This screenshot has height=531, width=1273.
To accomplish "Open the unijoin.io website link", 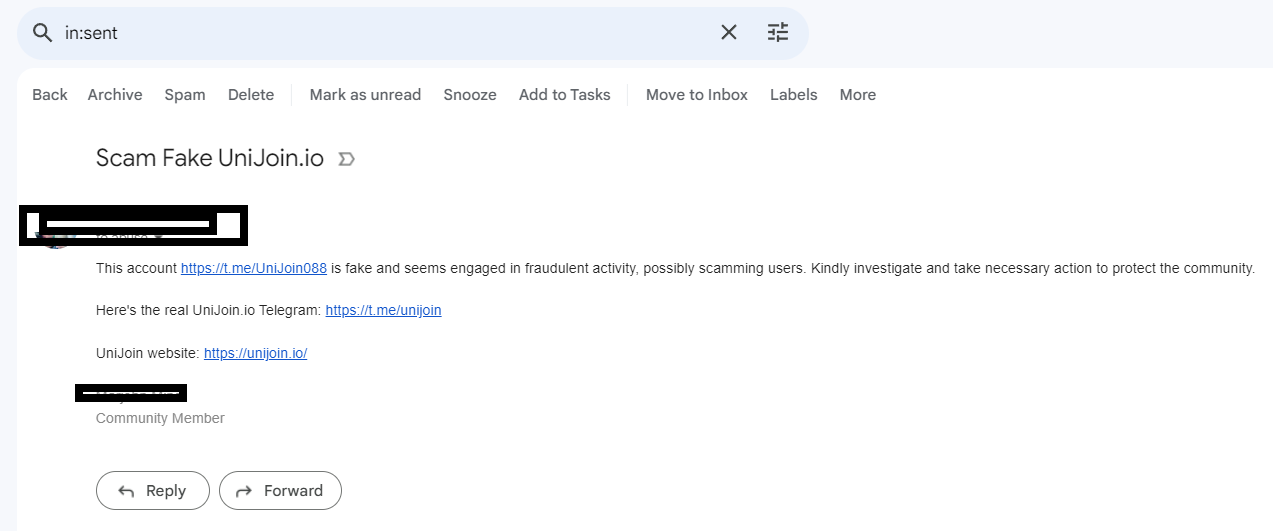I will [255, 353].
